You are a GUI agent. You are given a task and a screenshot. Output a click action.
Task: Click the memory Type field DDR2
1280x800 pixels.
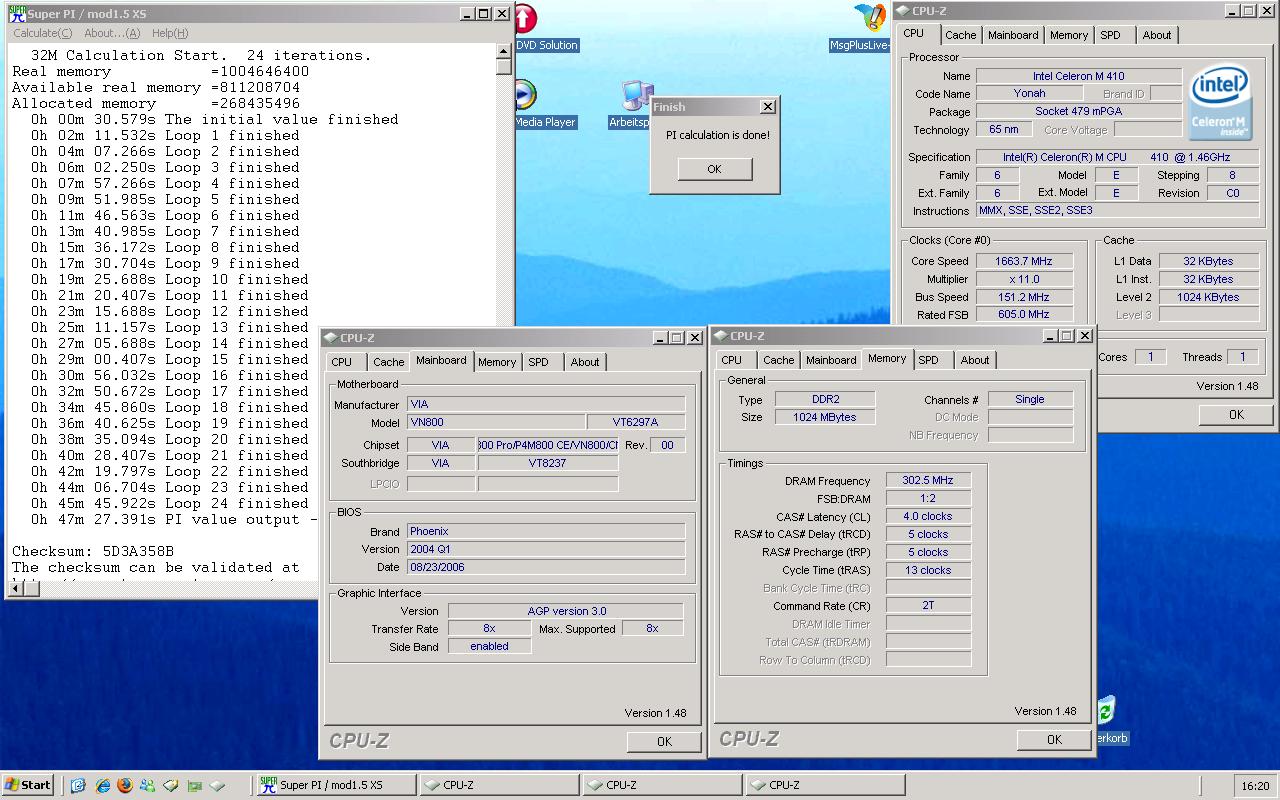click(825, 399)
